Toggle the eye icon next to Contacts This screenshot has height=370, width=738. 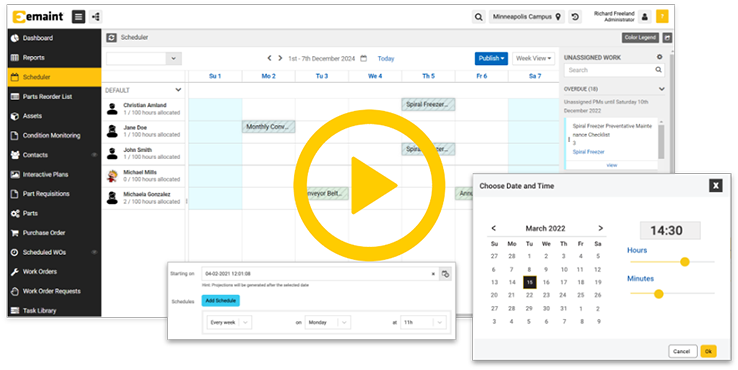[94, 155]
